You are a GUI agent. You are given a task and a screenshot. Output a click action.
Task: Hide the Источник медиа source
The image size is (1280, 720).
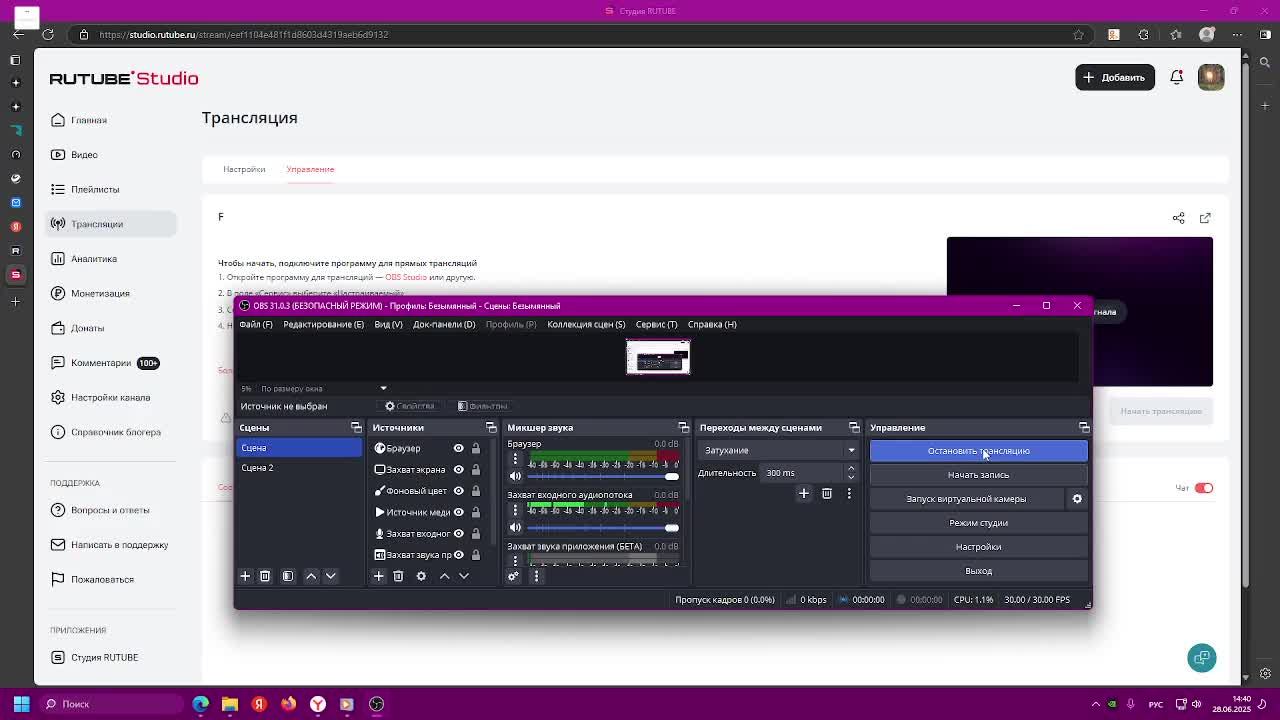coord(459,512)
